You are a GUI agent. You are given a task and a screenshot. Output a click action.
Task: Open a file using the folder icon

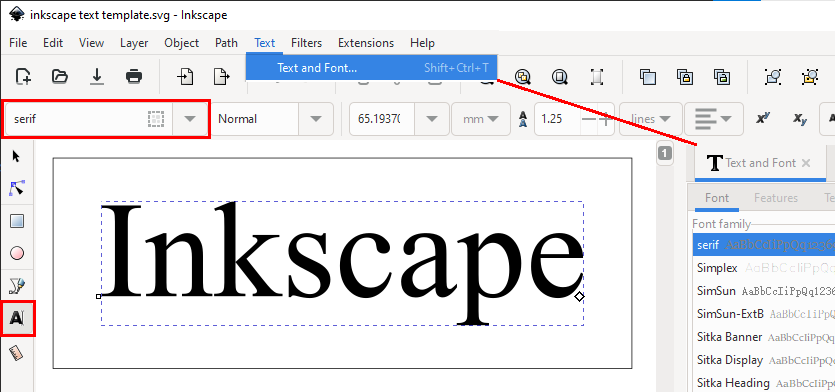60,77
